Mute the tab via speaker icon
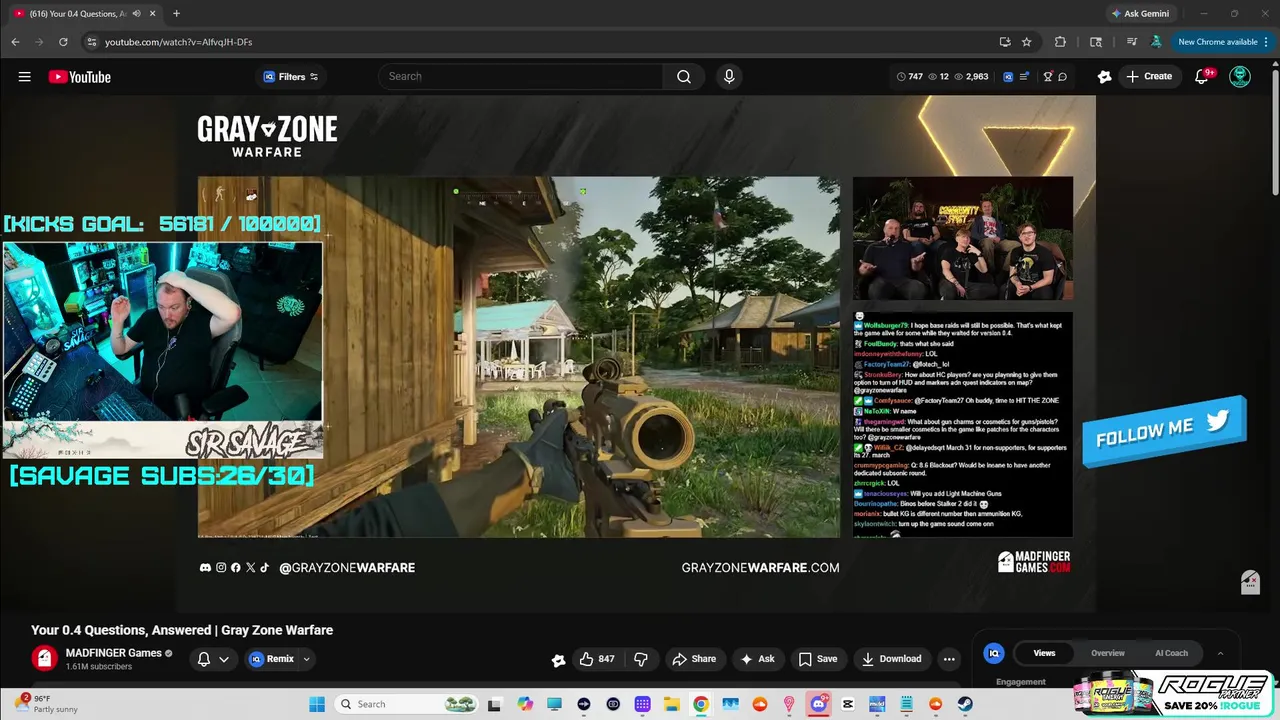1280x720 pixels. click(x=136, y=14)
